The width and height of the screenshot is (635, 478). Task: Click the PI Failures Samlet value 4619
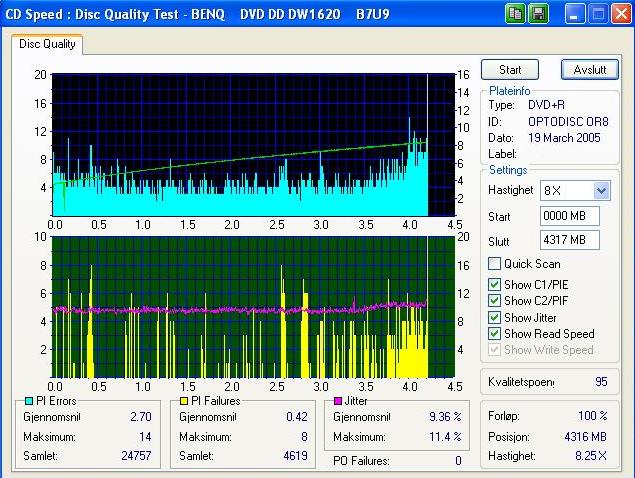click(295, 456)
